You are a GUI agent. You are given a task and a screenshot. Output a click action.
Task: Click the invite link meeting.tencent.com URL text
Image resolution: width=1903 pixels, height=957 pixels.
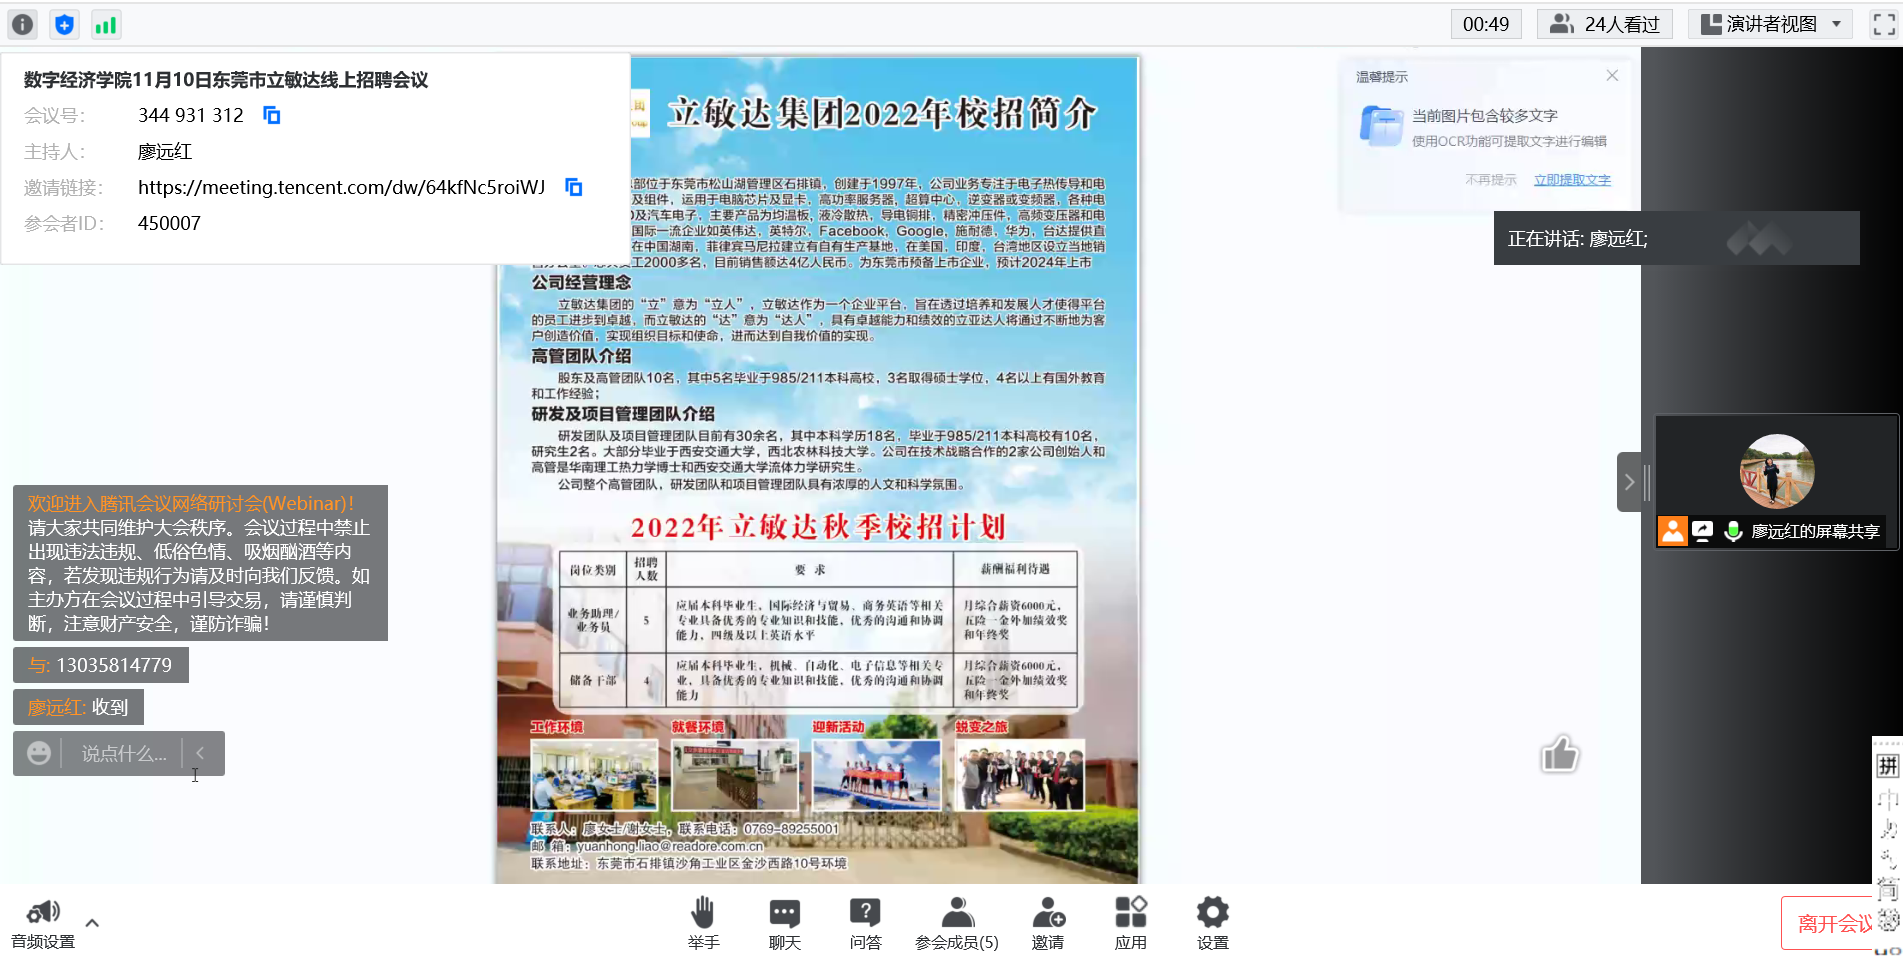(341, 187)
